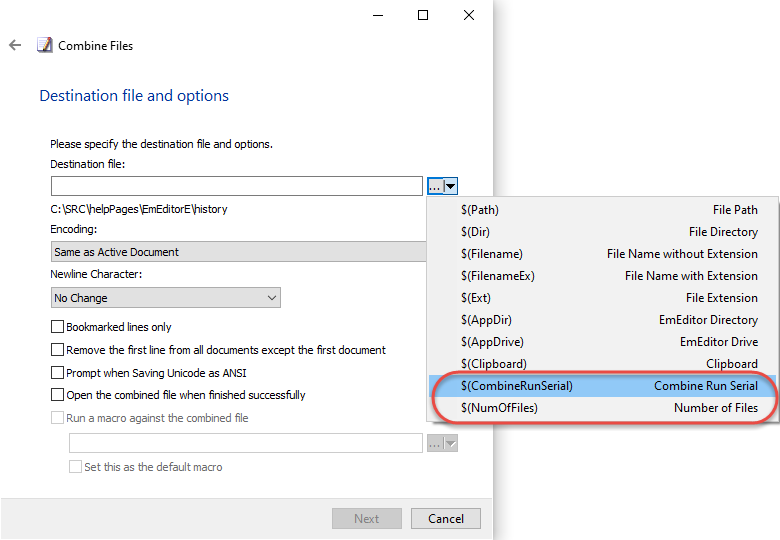Close the Combine Files window
Image resolution: width=780 pixels, height=540 pixels.
click(x=469, y=15)
